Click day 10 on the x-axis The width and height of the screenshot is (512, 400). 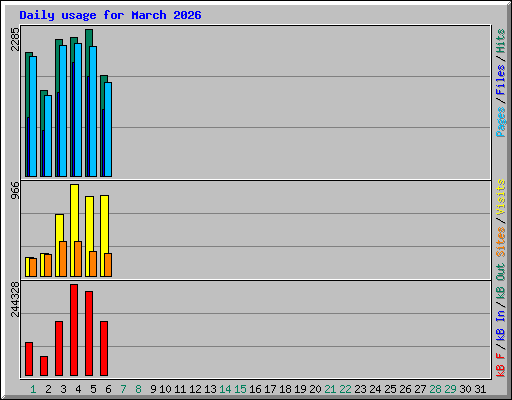[165, 389]
